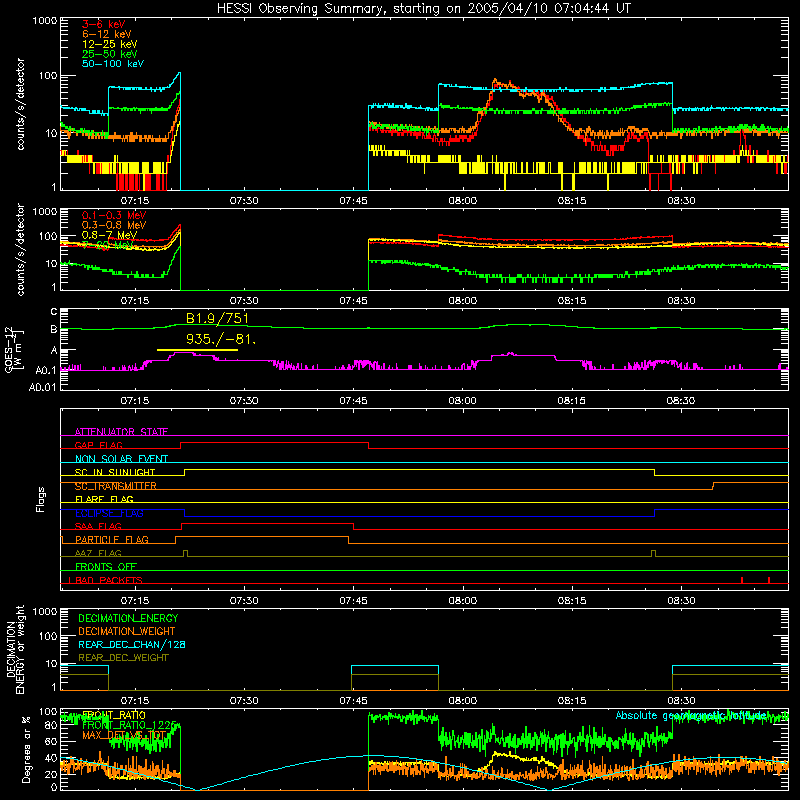Image resolution: width=800 pixels, height=800 pixels.
Task: Click the Absolute geomagnetic latitude label
Action: 691,716
